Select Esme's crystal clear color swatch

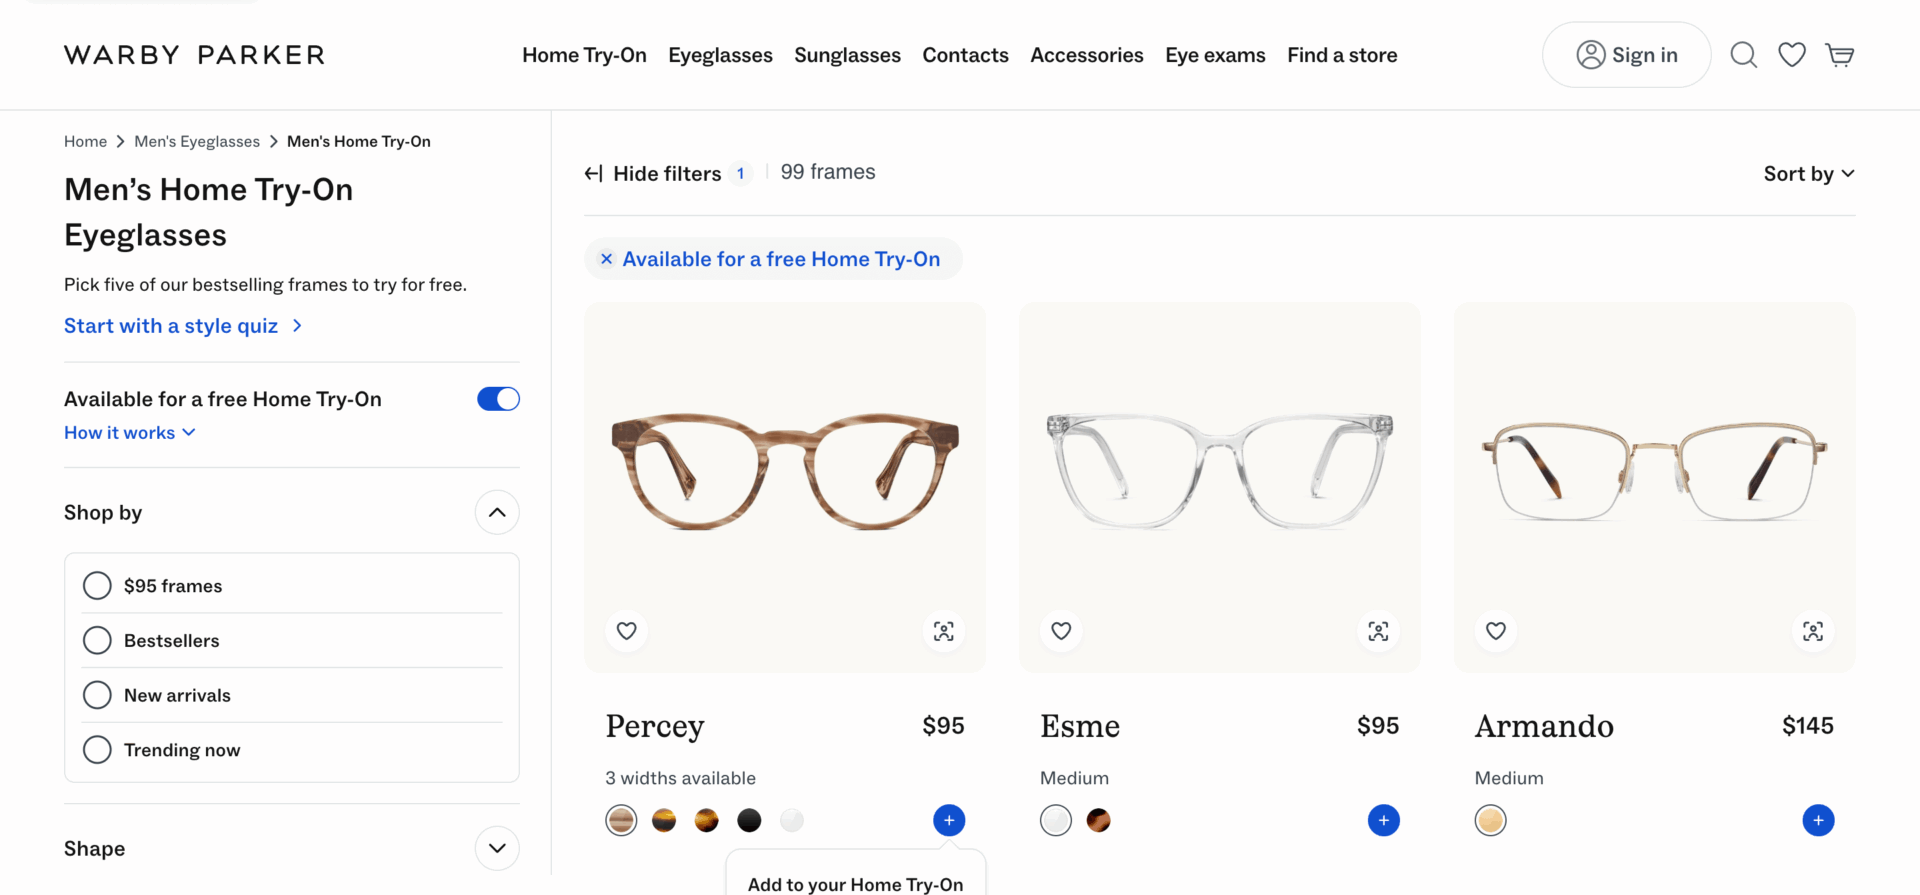[x=1056, y=820]
